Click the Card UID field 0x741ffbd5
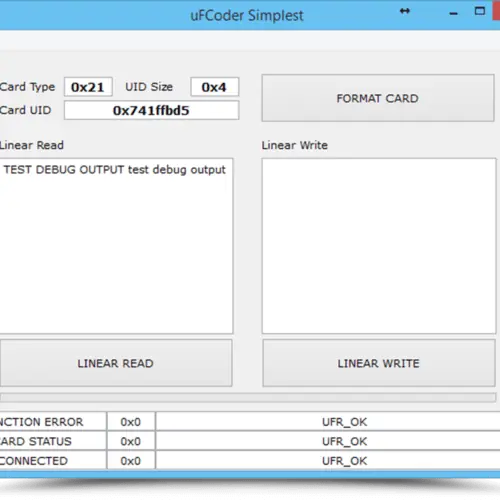The height and width of the screenshot is (500, 500). click(152, 110)
